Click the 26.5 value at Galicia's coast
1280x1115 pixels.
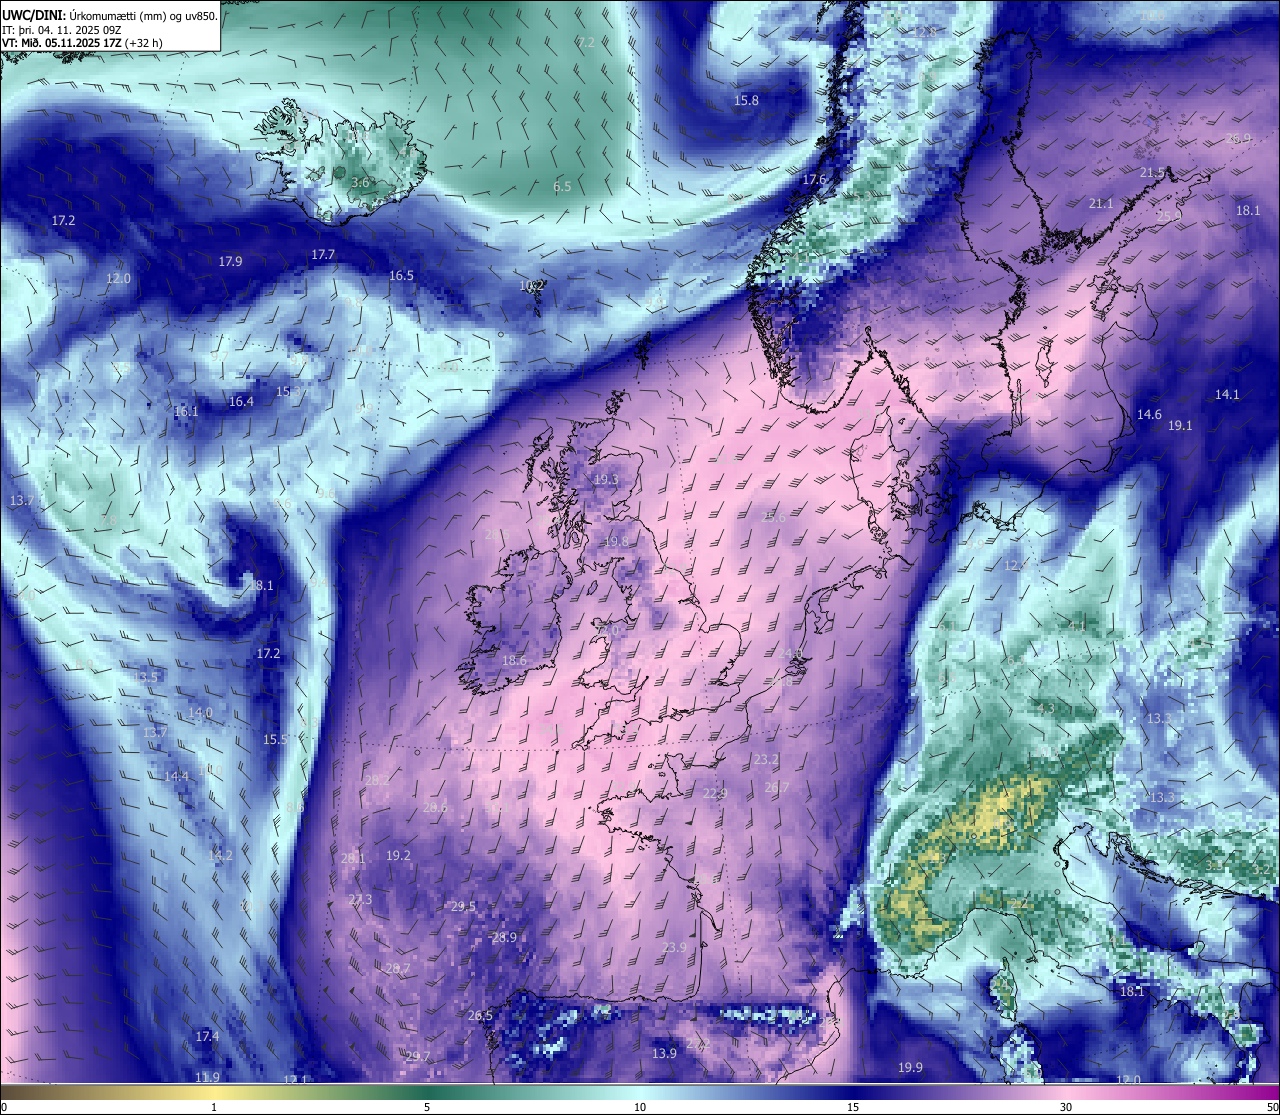click(x=480, y=1015)
